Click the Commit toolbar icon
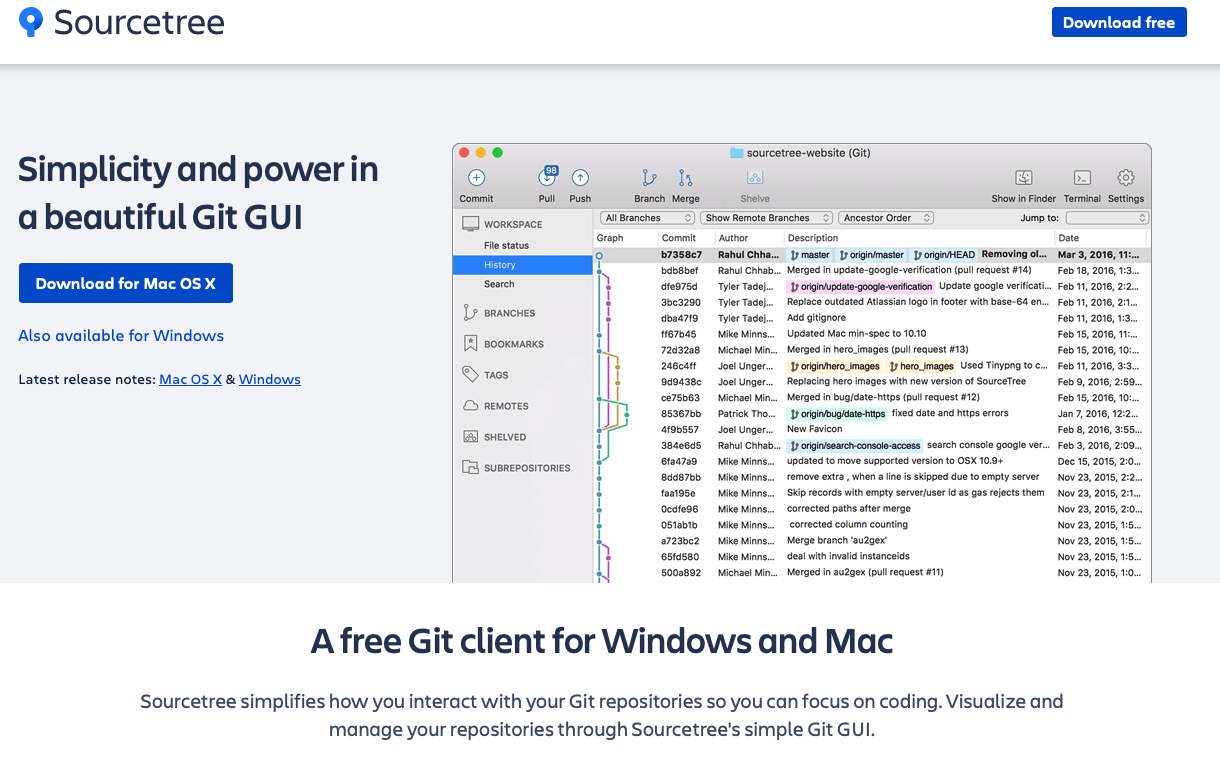 [476, 178]
